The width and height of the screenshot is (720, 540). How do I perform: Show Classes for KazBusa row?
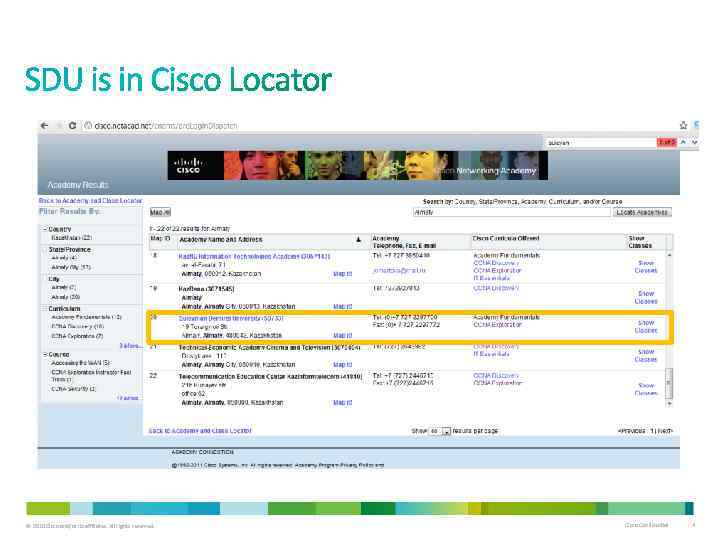(x=646, y=298)
